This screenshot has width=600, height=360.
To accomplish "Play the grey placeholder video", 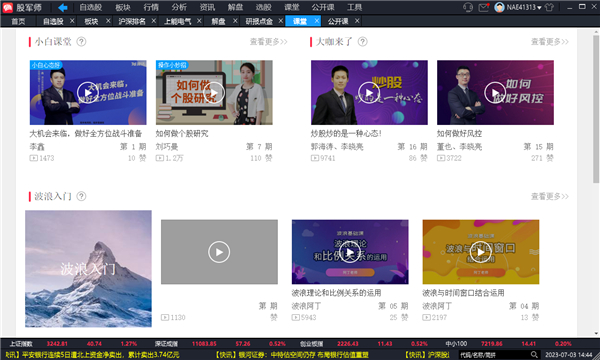I will coord(219,252).
